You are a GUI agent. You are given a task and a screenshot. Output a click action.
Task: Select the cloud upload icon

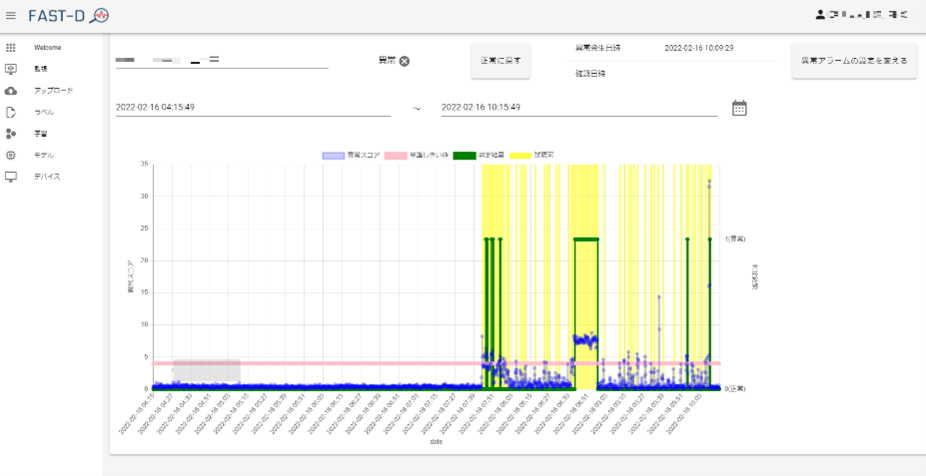coord(11,91)
